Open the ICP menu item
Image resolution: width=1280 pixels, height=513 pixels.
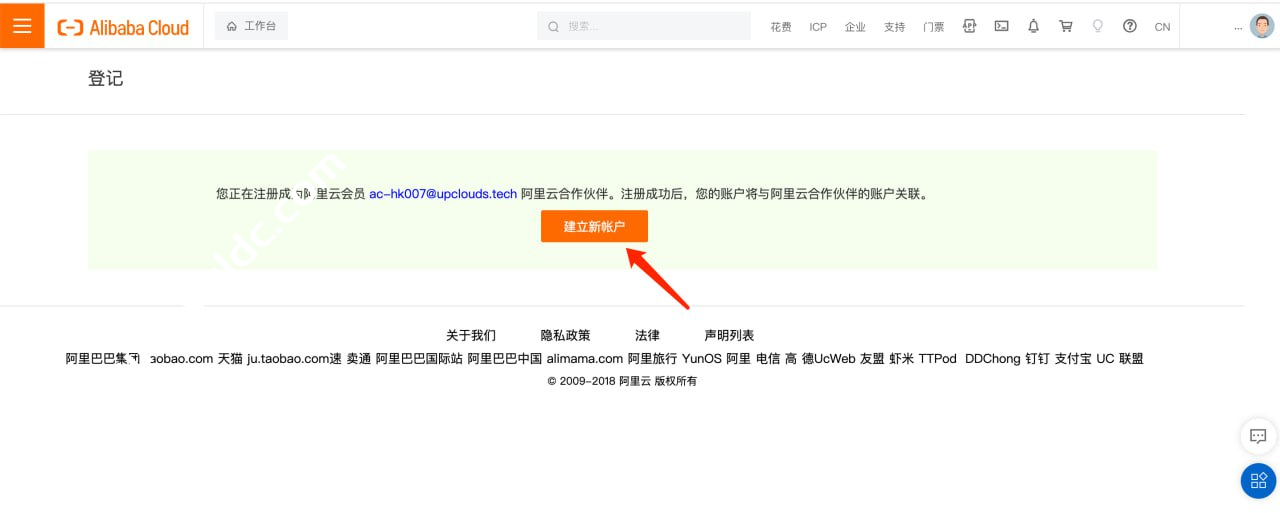(818, 27)
